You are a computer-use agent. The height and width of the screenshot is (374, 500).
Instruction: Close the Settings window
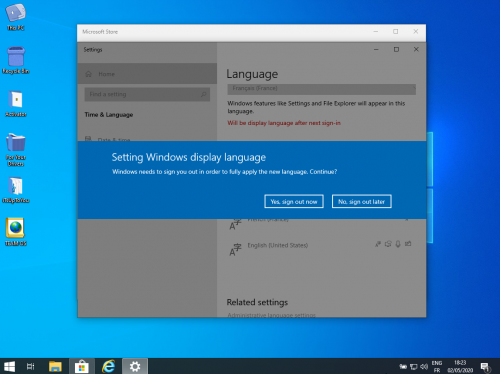[x=416, y=49]
